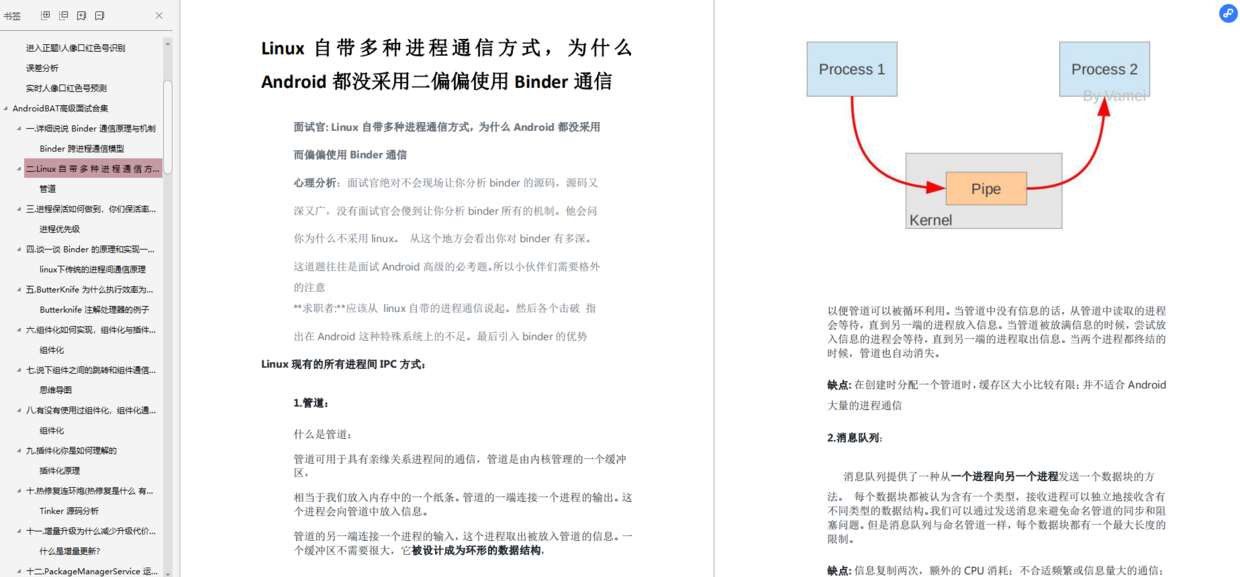The image size is (1240, 577).
Task: Open bookmark 进程优先级
Action: [60, 229]
